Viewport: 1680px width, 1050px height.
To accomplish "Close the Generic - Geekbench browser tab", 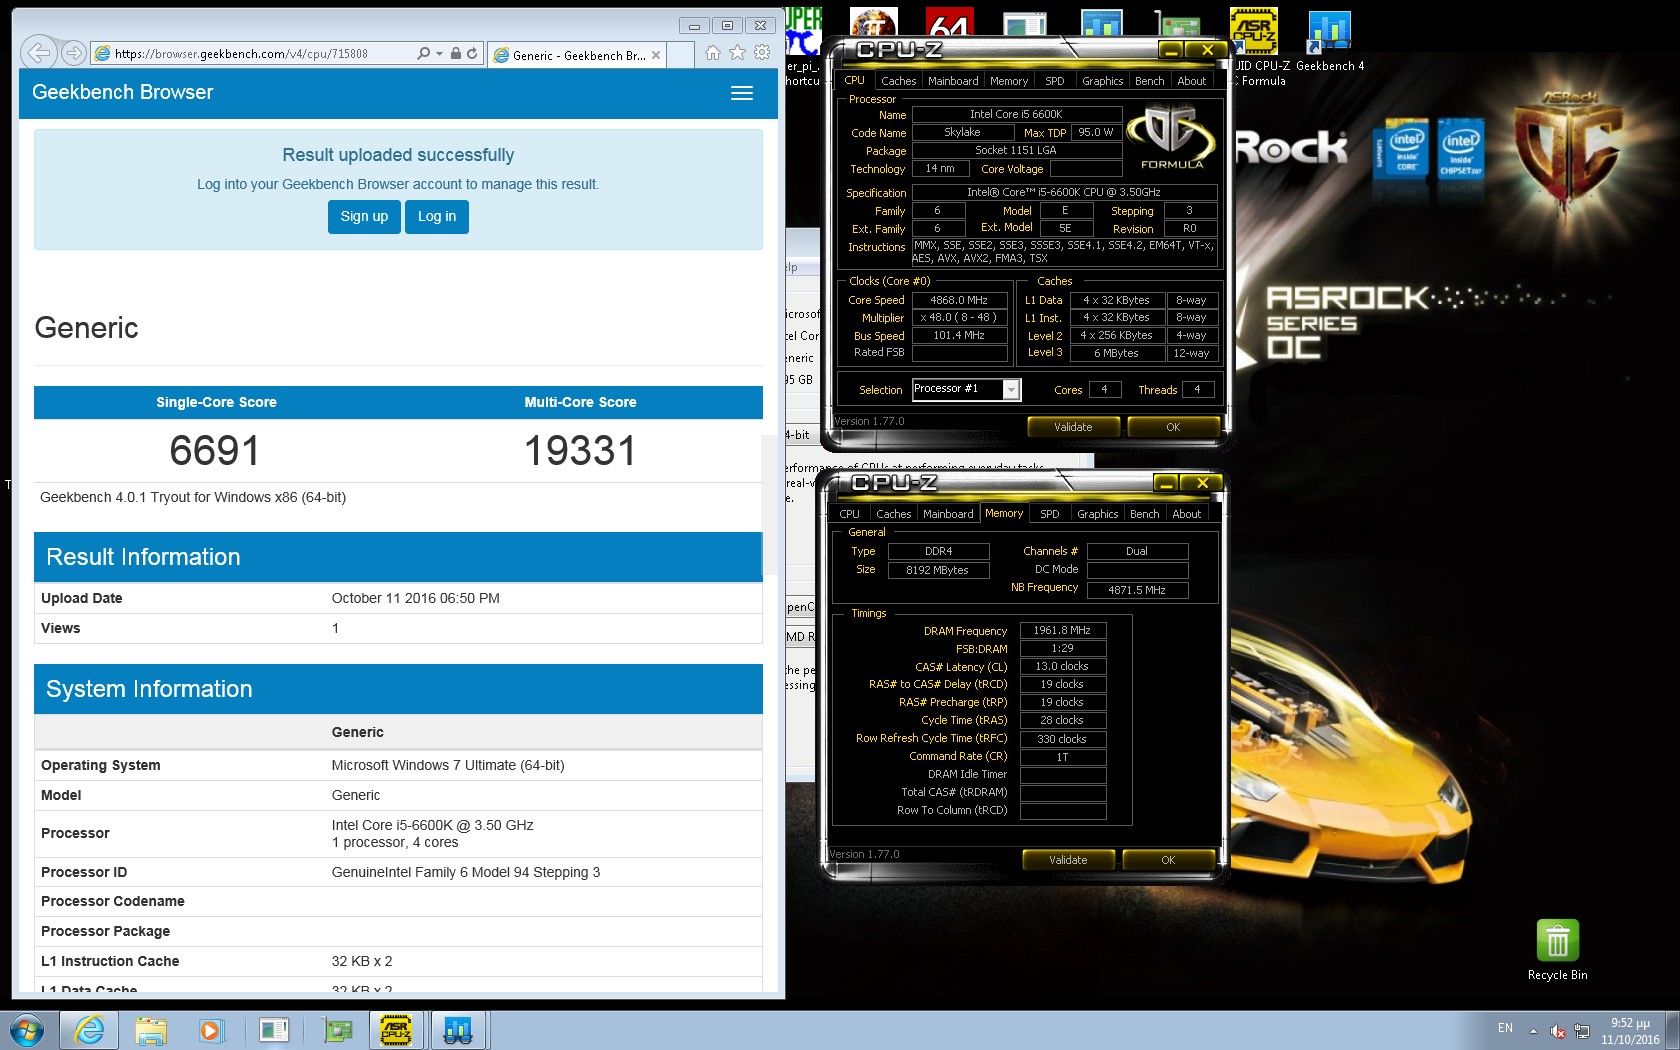I will tap(656, 55).
